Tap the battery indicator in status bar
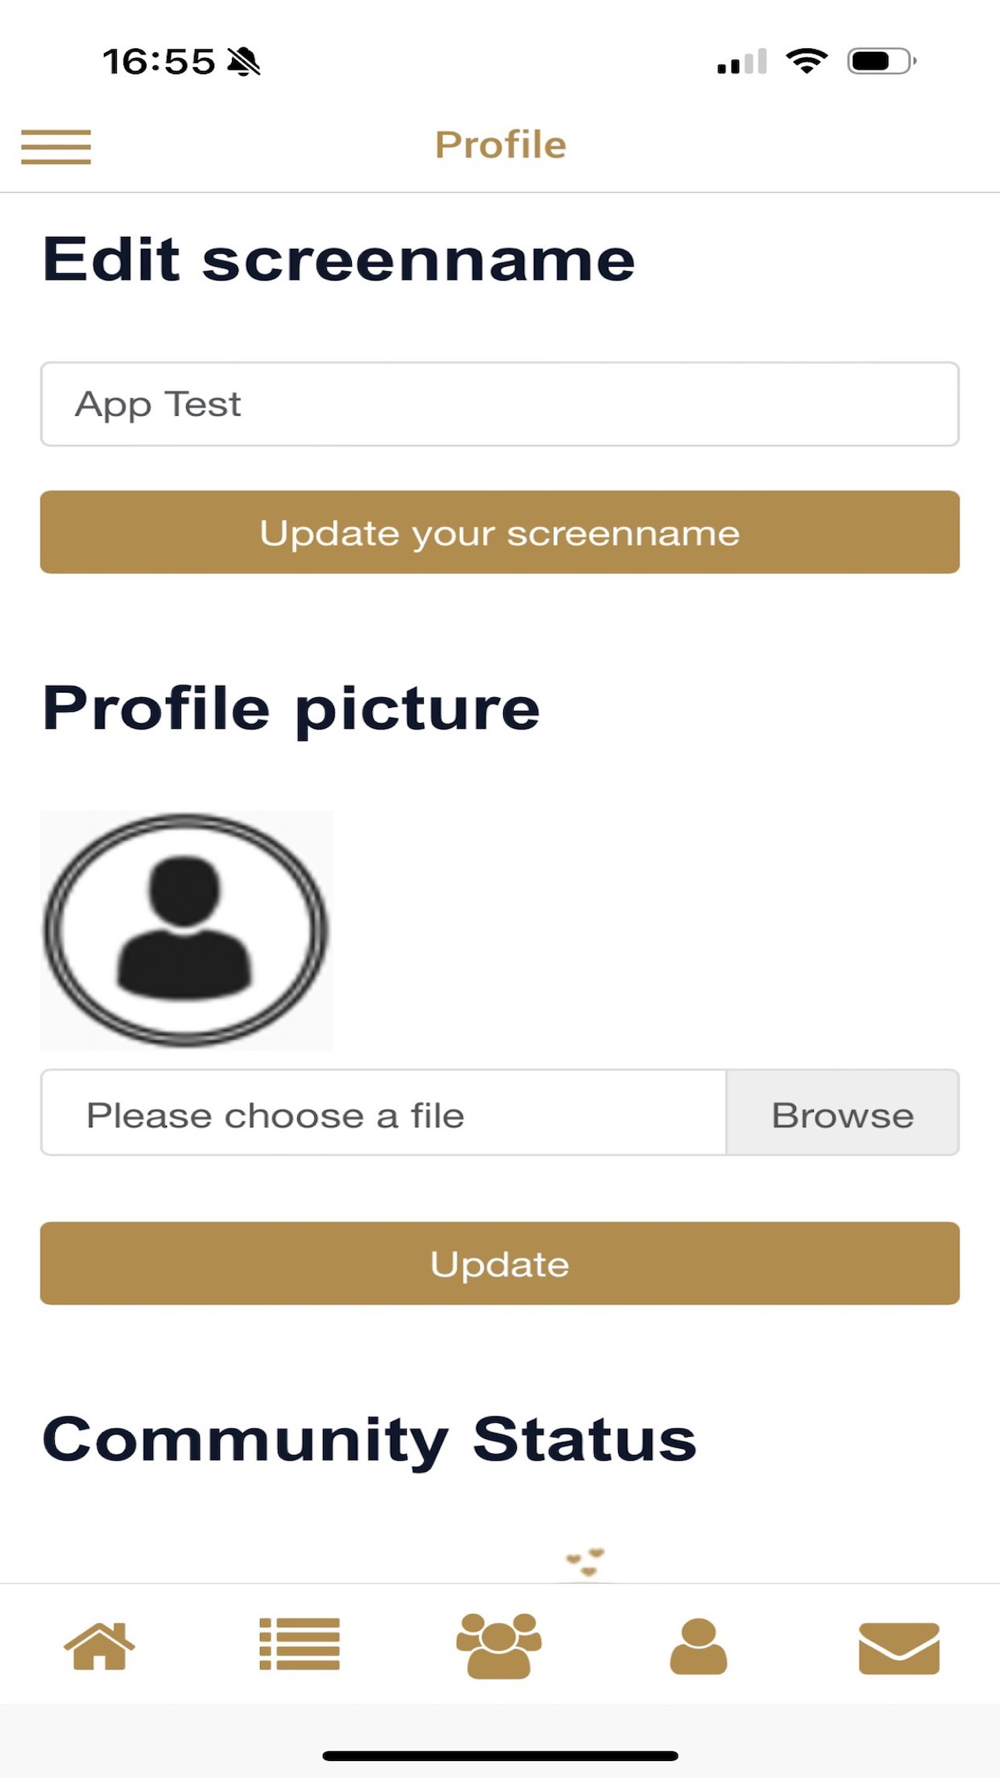The width and height of the screenshot is (1000, 1778). (x=880, y=61)
